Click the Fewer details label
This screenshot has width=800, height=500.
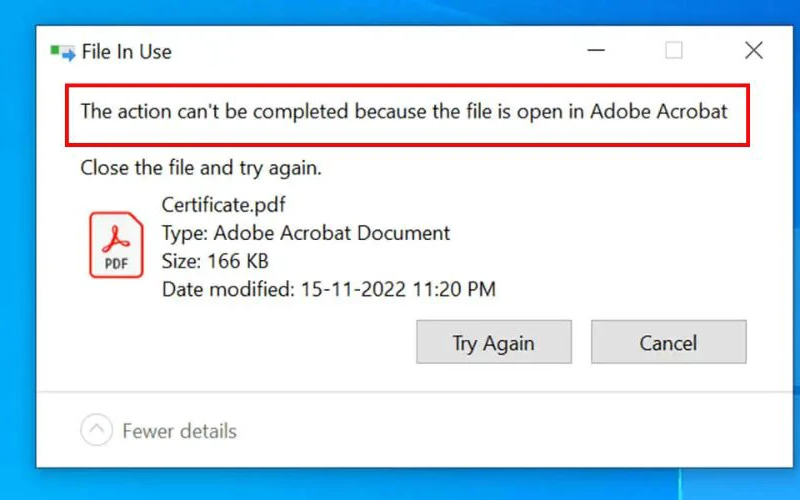tap(179, 431)
